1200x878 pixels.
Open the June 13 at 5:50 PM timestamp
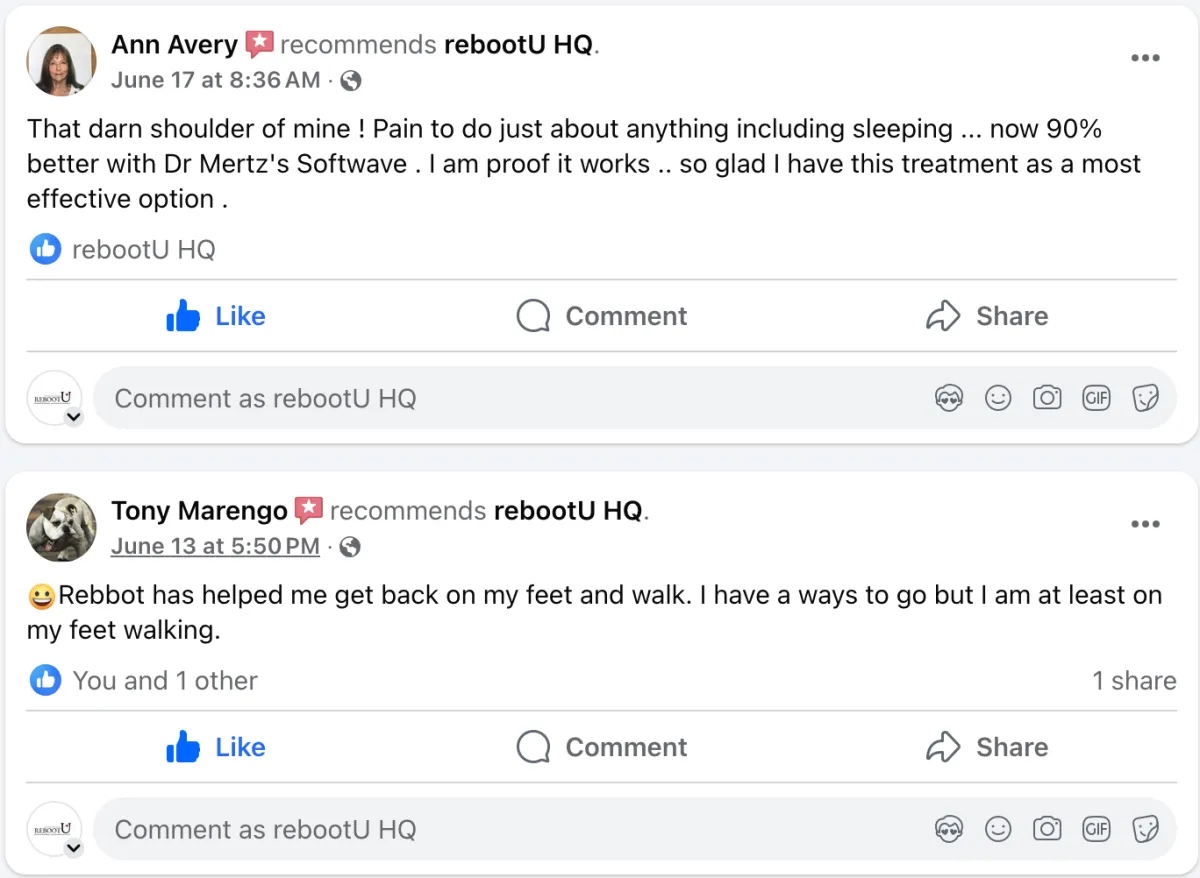coord(215,546)
